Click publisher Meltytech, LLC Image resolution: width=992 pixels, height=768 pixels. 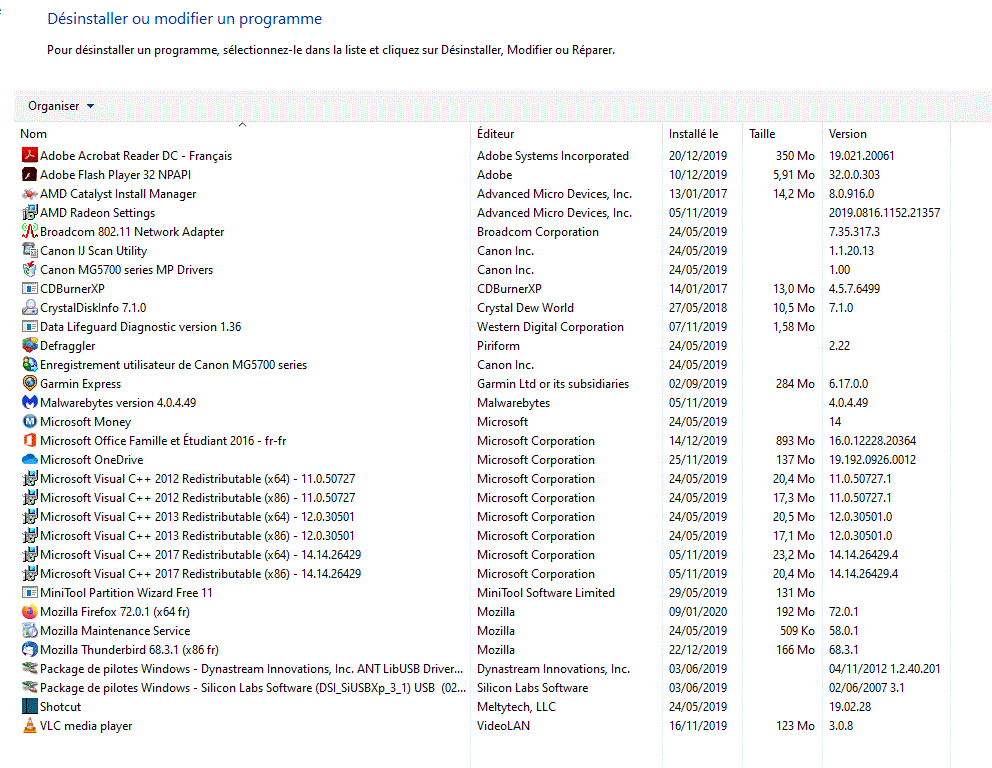[516, 706]
